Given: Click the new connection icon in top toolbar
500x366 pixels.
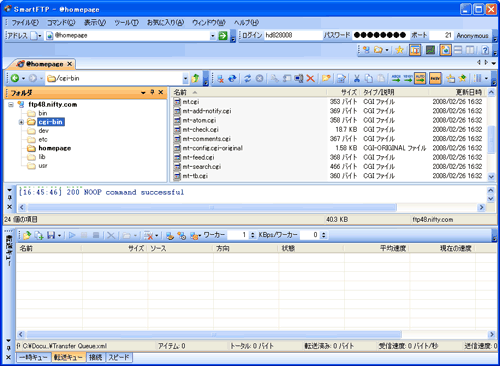Looking at the screenshot, I should click(366, 50).
